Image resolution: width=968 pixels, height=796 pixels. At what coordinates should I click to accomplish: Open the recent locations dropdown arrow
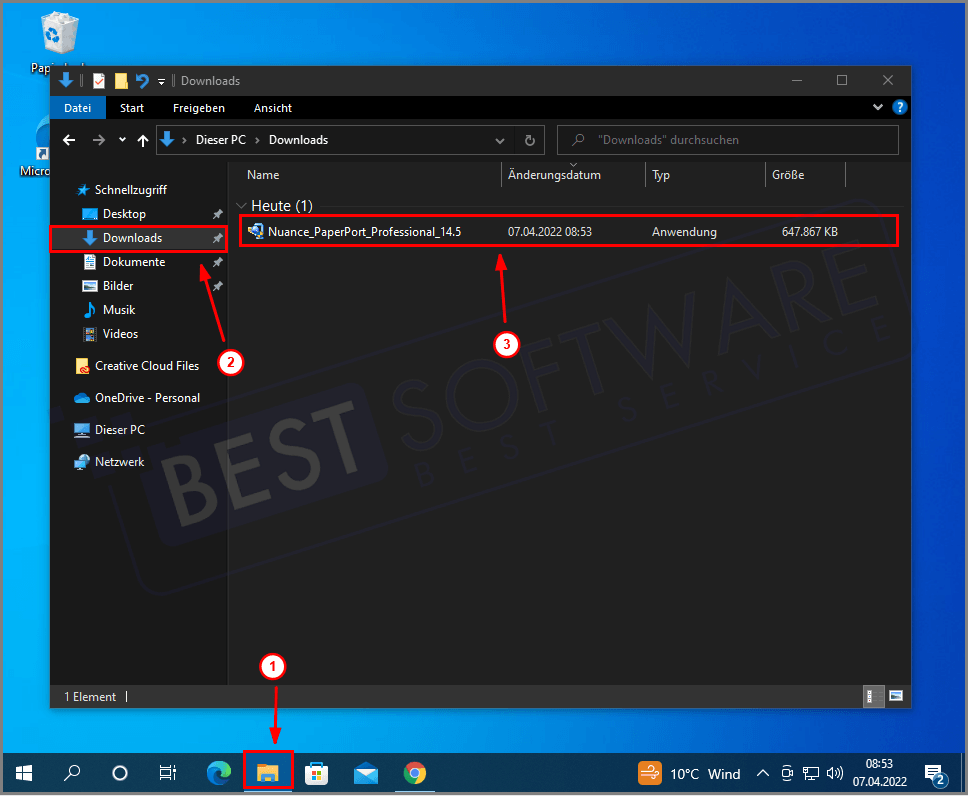click(x=122, y=140)
